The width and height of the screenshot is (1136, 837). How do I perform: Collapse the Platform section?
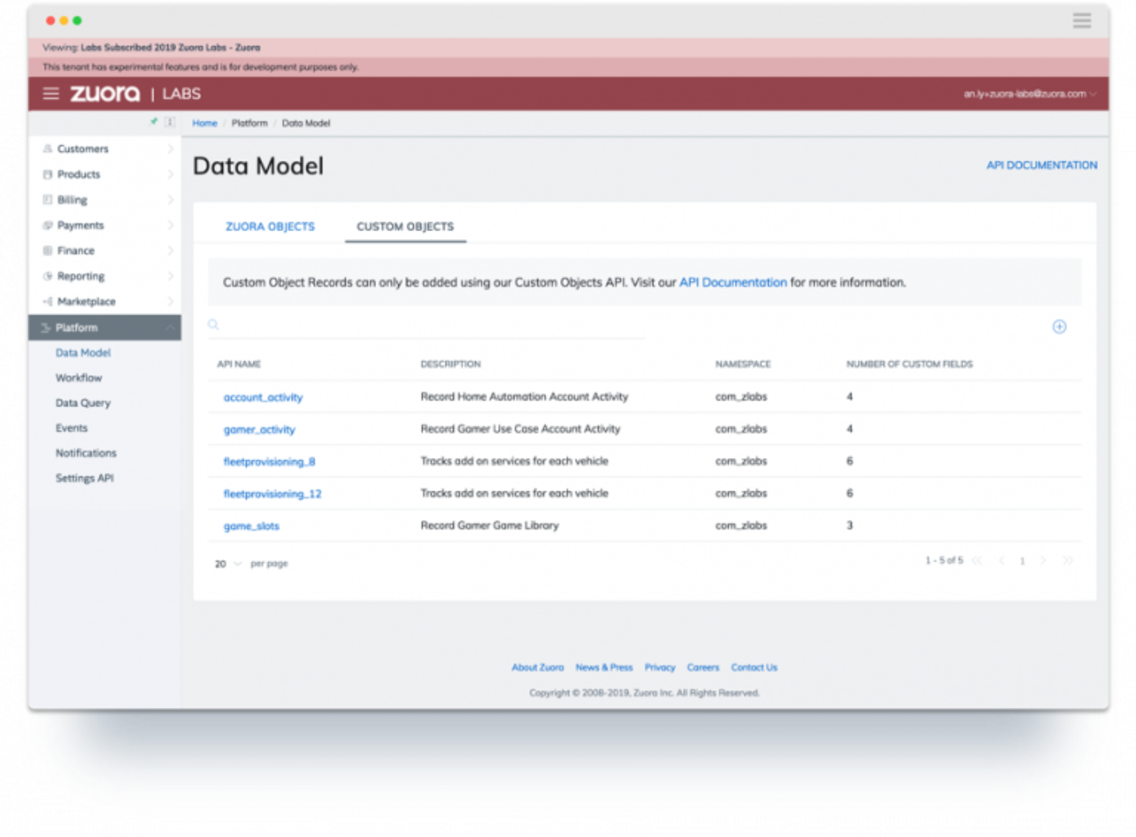(x=170, y=328)
